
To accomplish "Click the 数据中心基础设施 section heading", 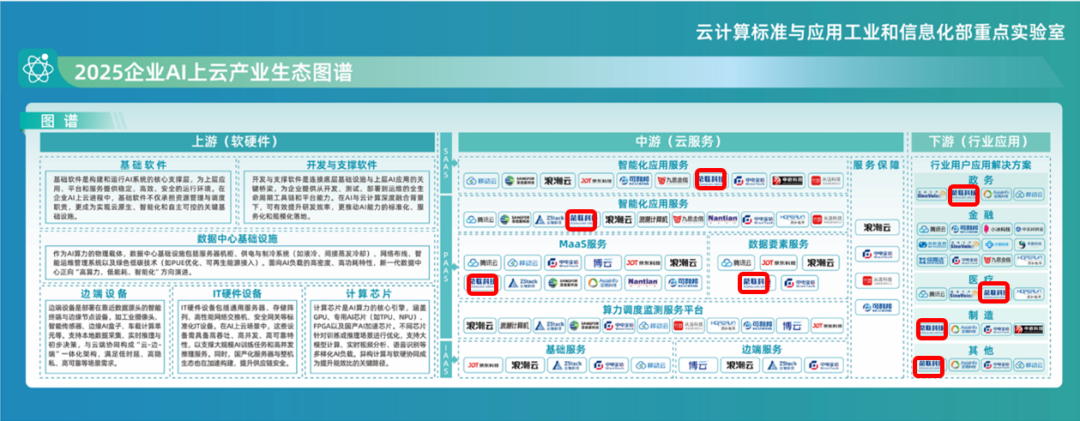I will [x=237, y=238].
